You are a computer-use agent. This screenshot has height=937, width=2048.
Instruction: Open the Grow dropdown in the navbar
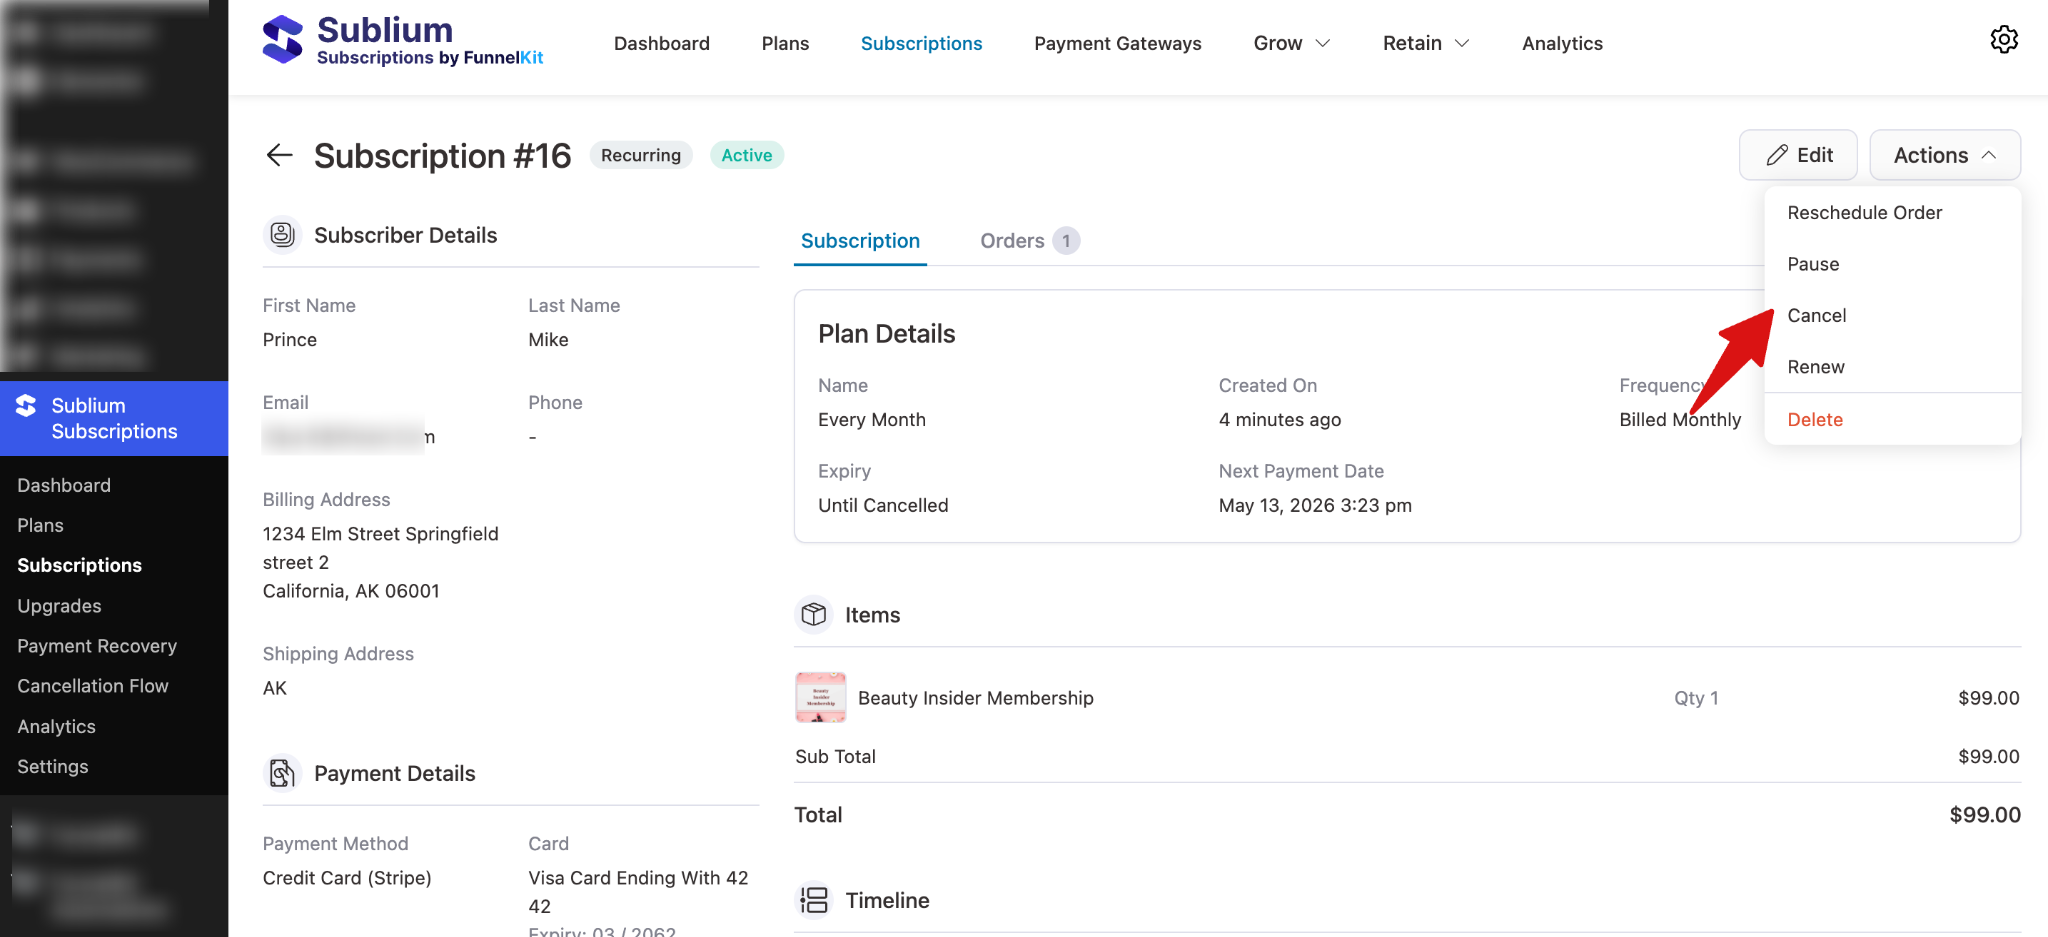point(1290,43)
